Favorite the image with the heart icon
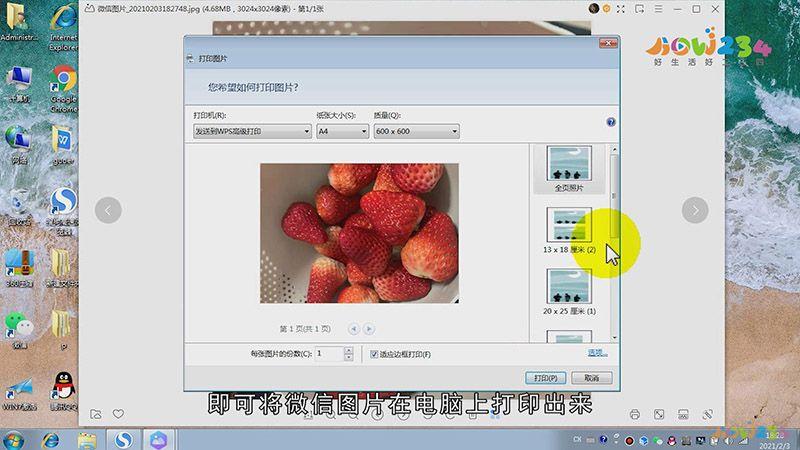This screenshot has width=800, height=450. (118, 414)
